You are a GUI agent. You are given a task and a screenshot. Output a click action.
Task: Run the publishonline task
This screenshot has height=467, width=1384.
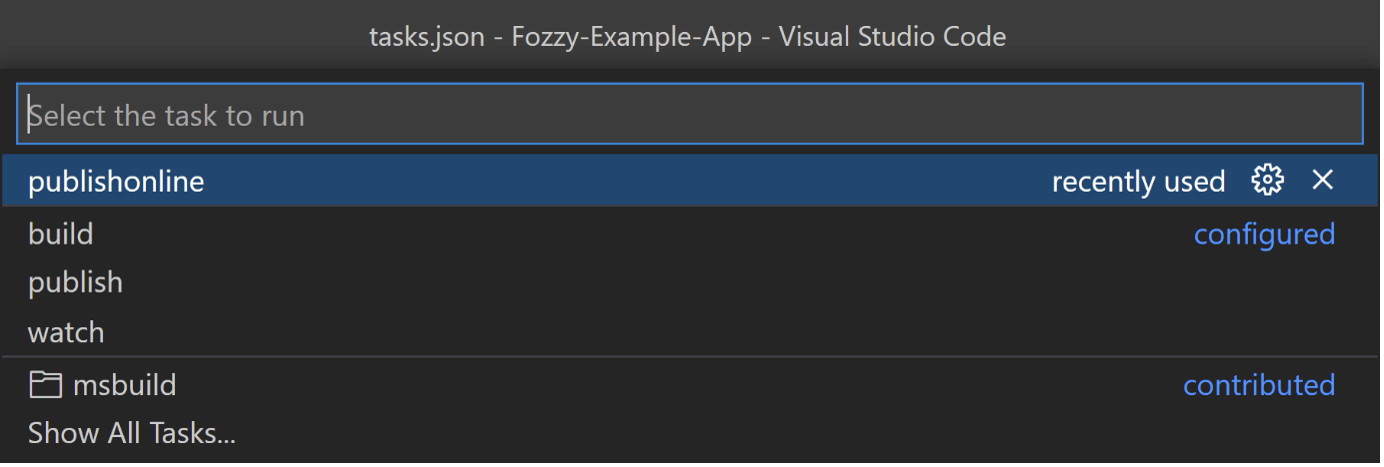point(690,181)
